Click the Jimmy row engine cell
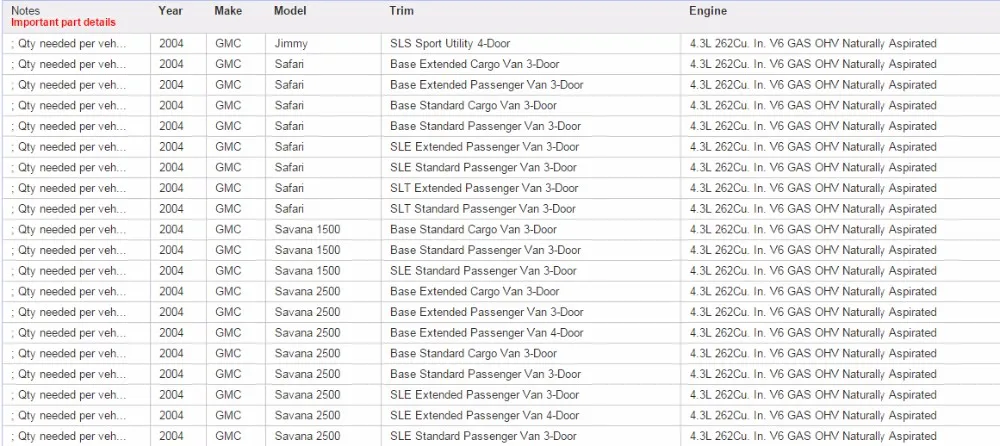This screenshot has width=1000, height=446. [813, 44]
